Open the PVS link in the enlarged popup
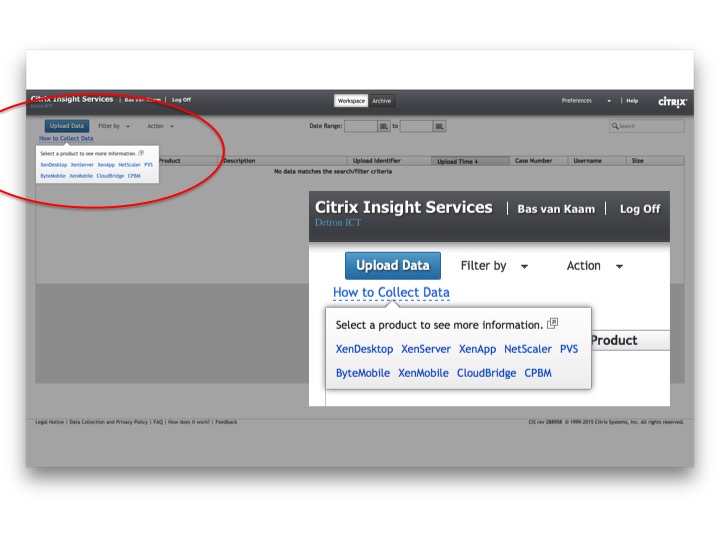This screenshot has height=540, width=720. 569,349
